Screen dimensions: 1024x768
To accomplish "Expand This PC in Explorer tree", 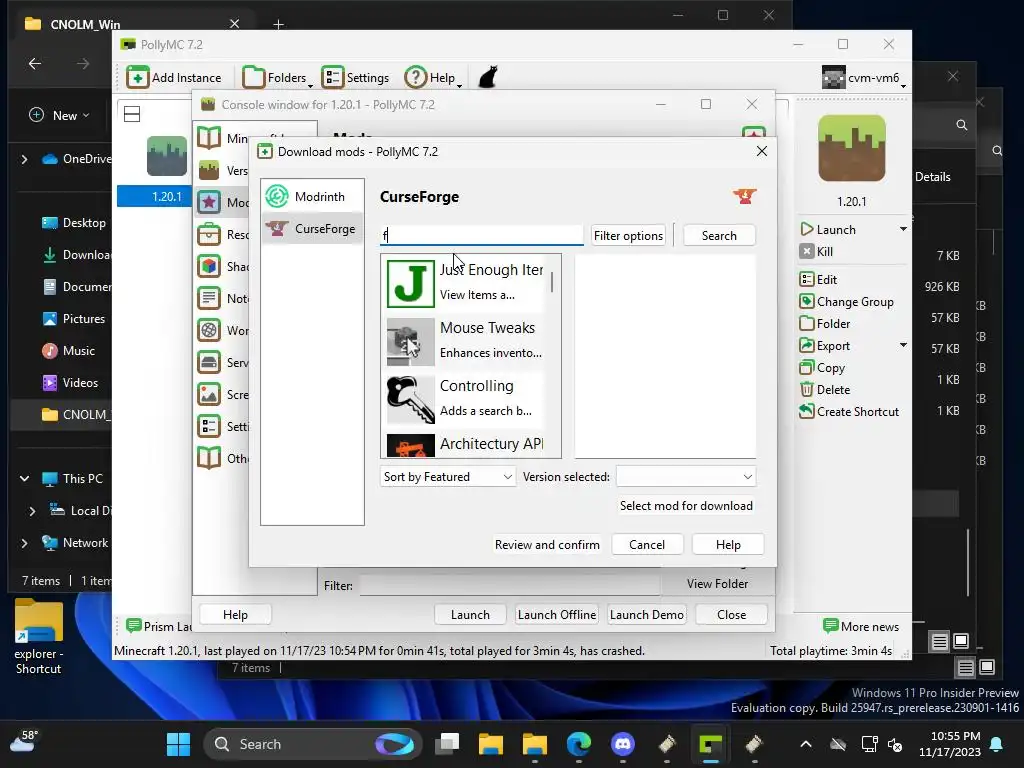I will coord(24,479).
